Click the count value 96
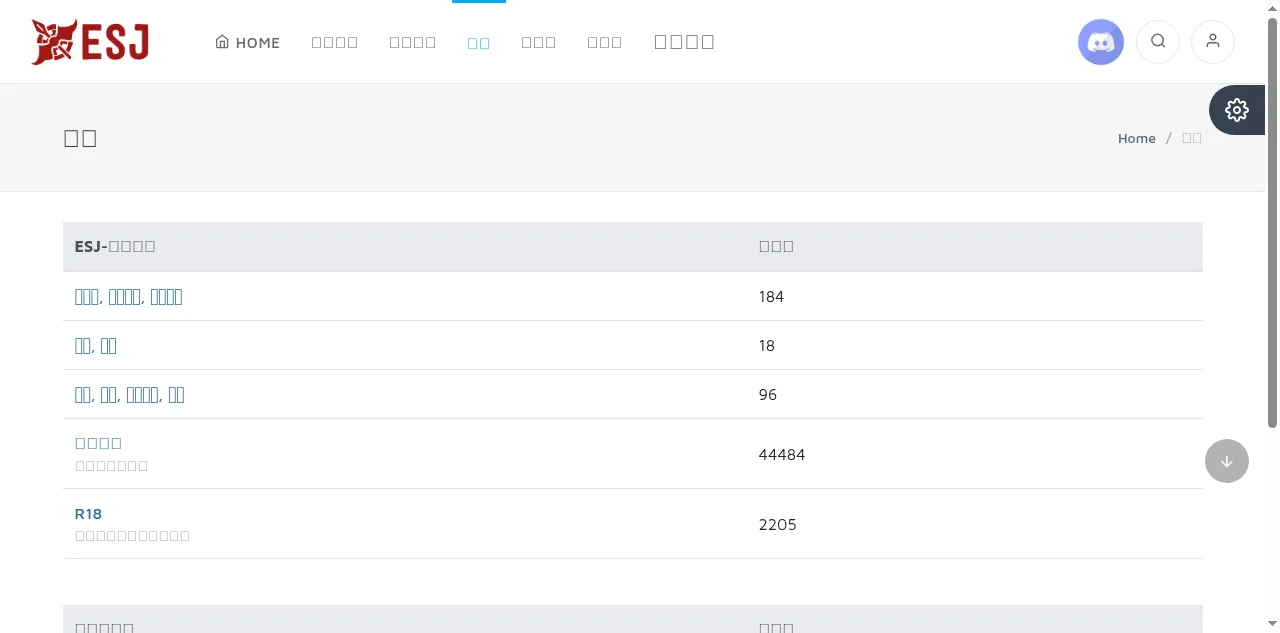The width and height of the screenshot is (1280, 633). click(x=768, y=394)
